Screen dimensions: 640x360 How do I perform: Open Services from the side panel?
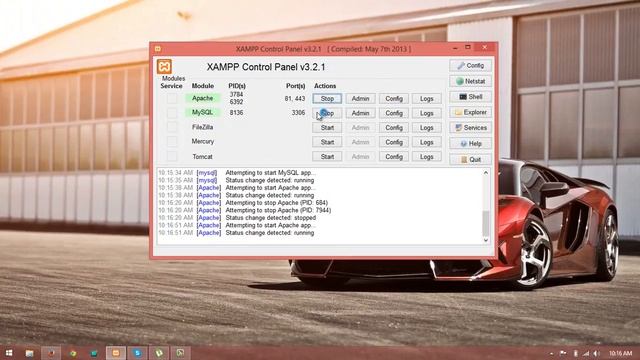[471, 128]
